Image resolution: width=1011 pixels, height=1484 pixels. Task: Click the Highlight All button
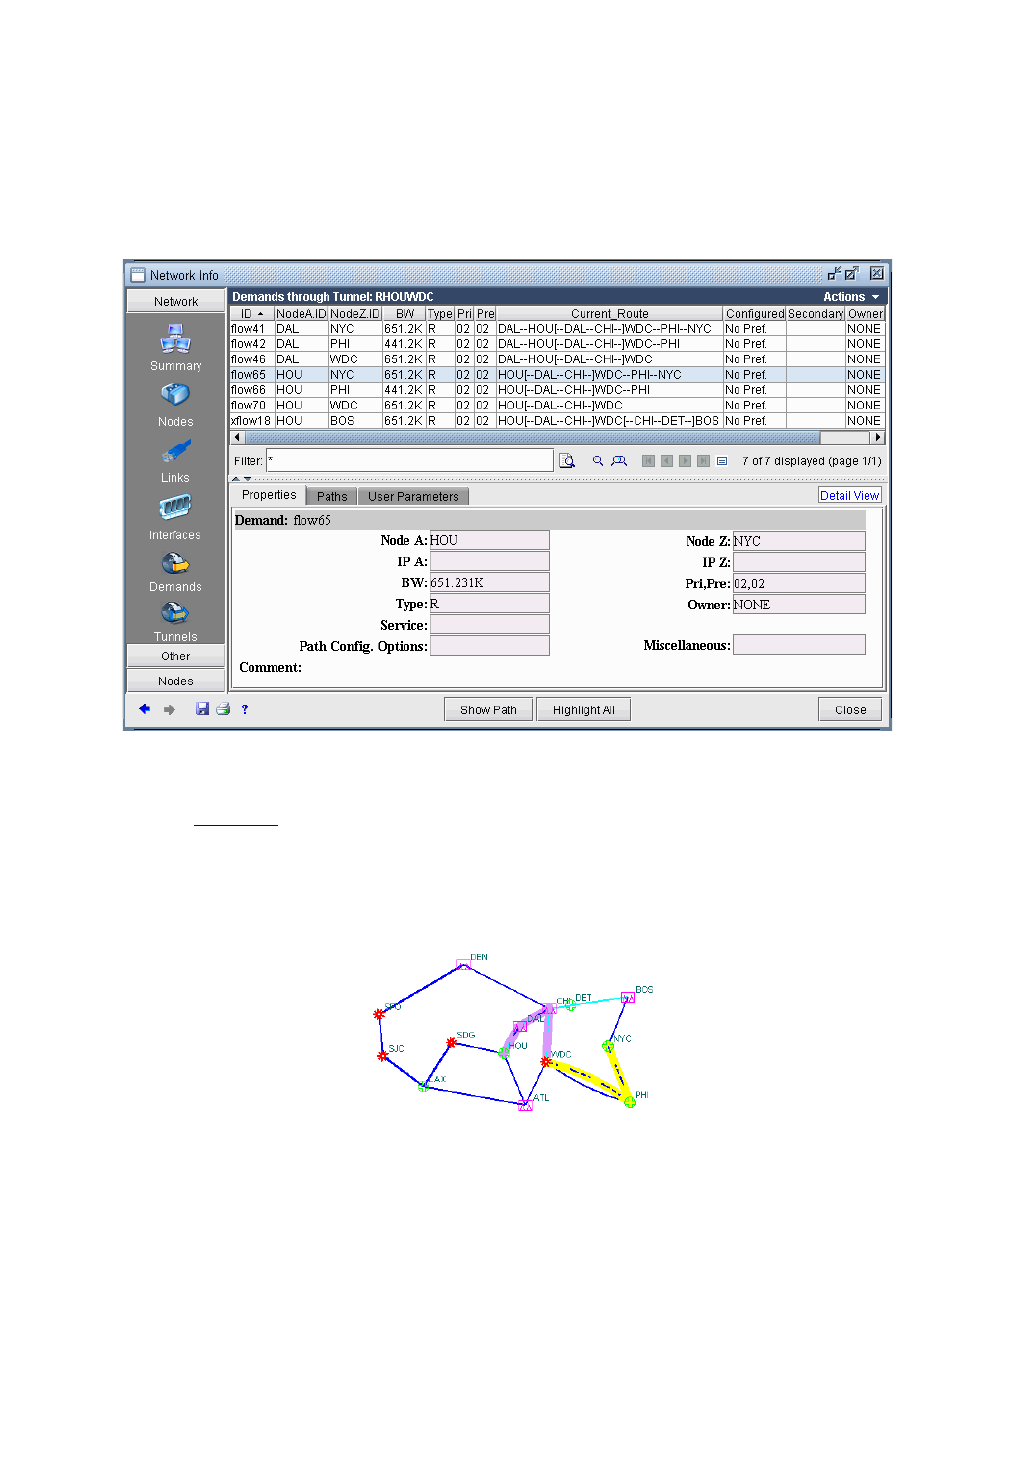click(x=584, y=710)
